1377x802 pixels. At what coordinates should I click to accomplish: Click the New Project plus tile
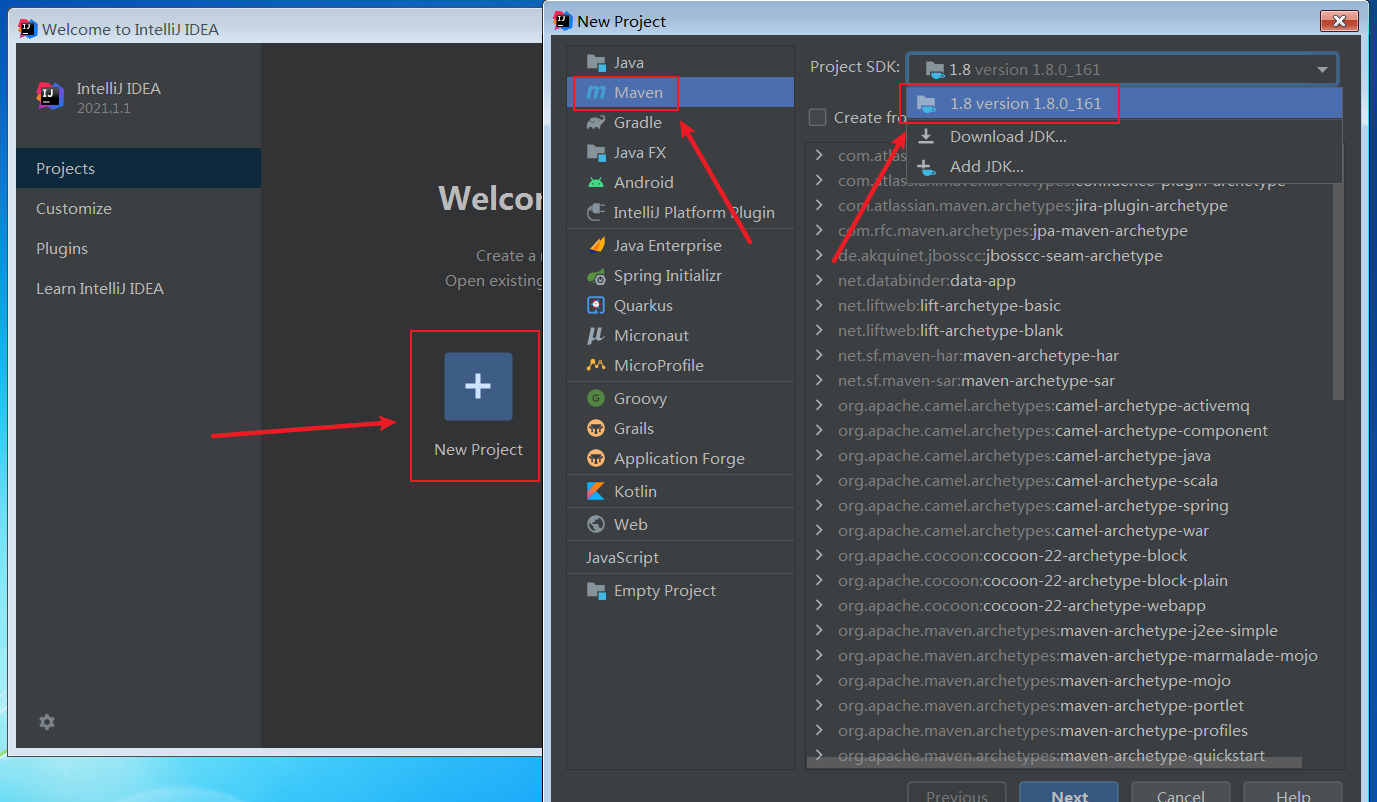tap(478, 386)
